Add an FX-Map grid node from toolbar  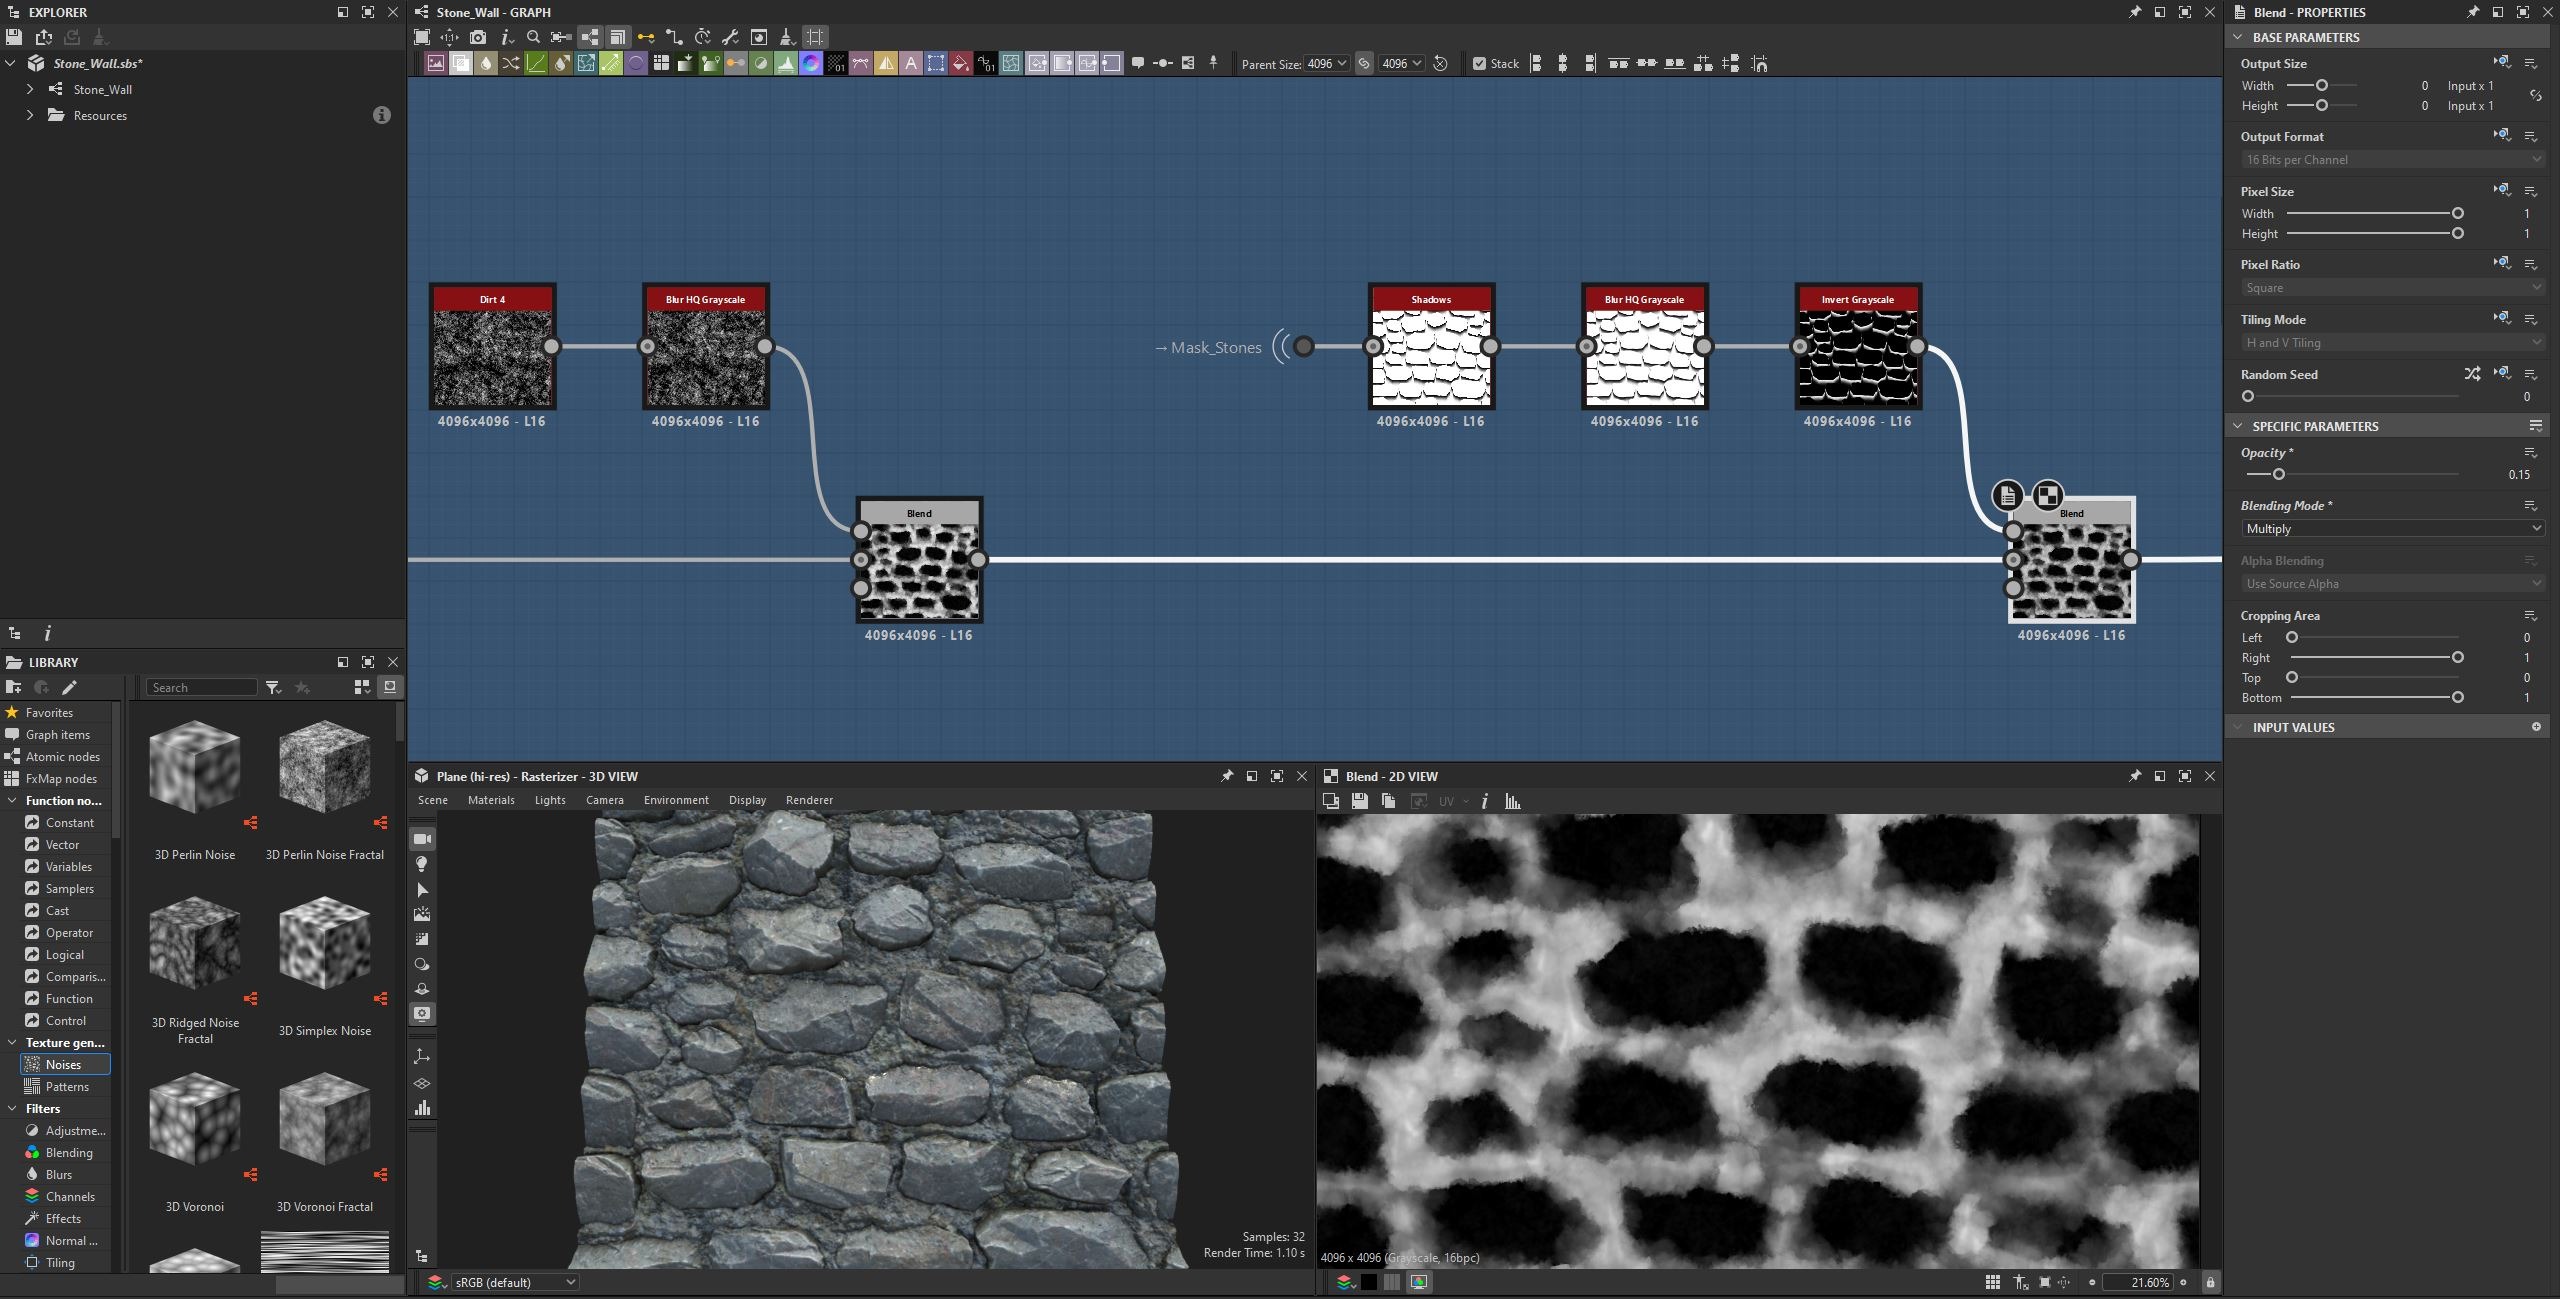(x=660, y=63)
